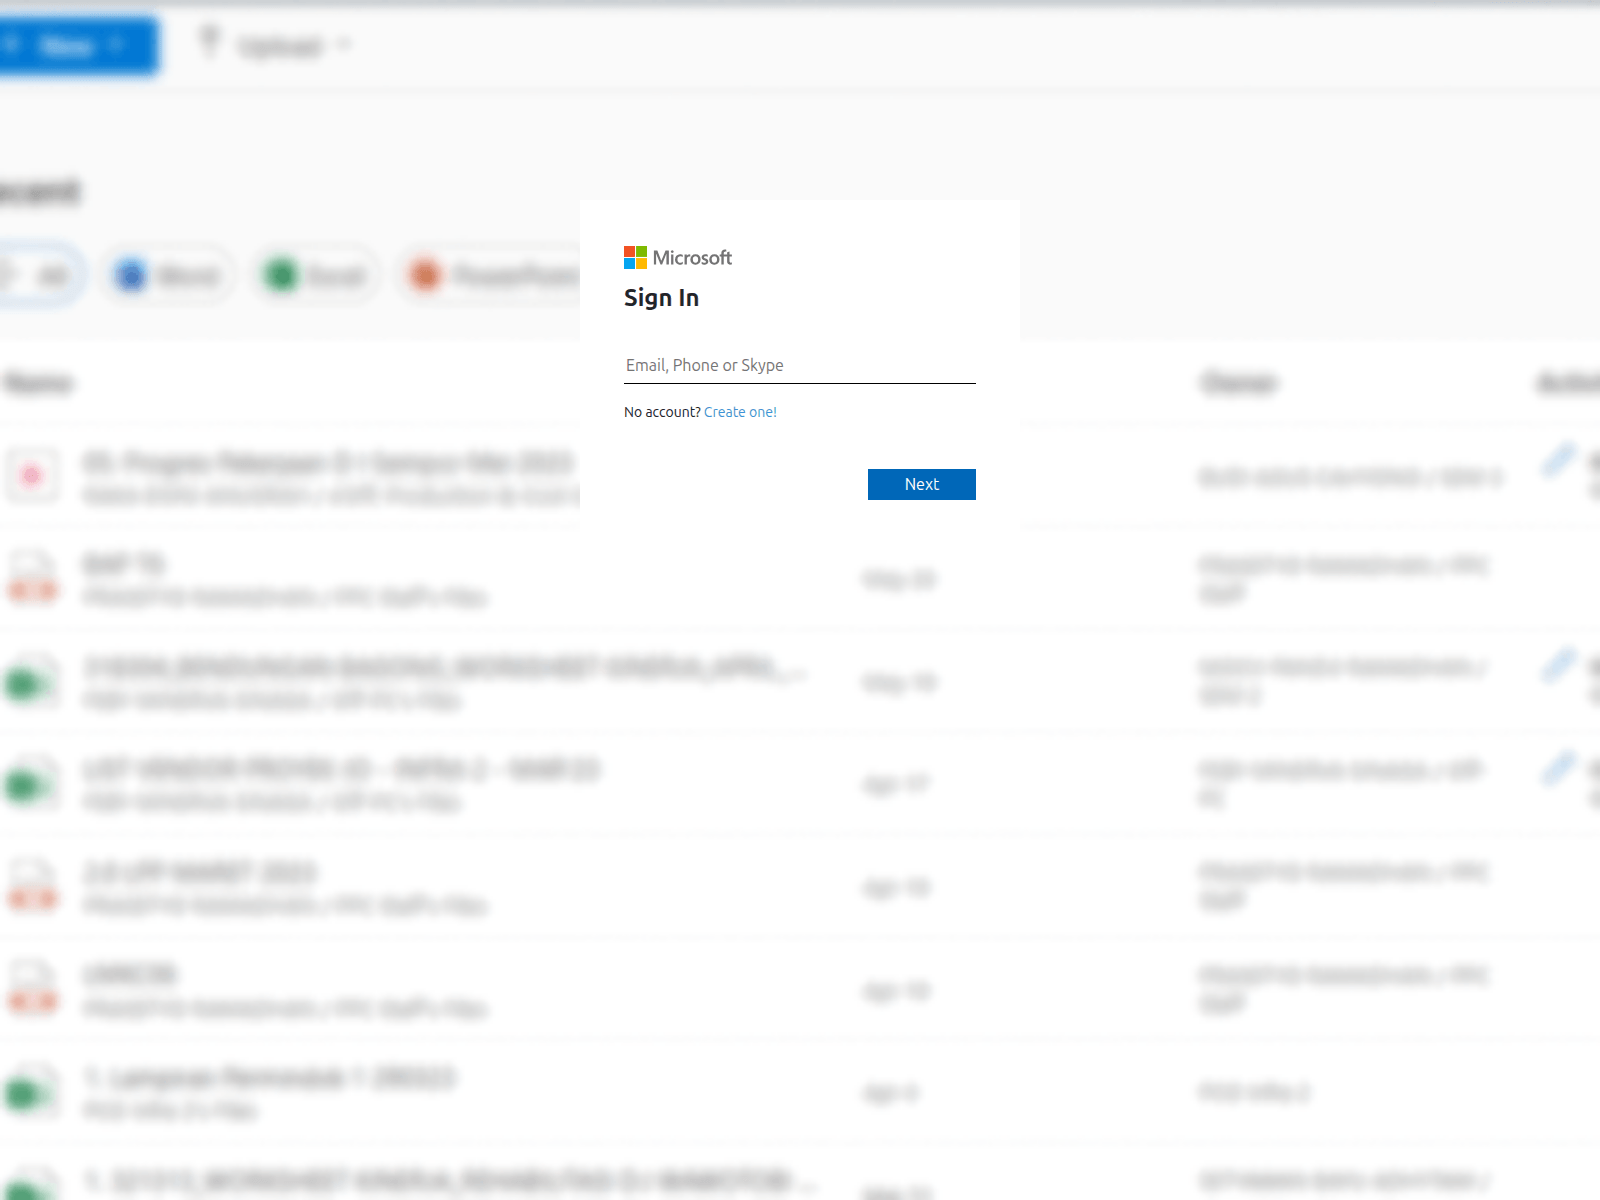Open the Create one! link

pos(740,412)
